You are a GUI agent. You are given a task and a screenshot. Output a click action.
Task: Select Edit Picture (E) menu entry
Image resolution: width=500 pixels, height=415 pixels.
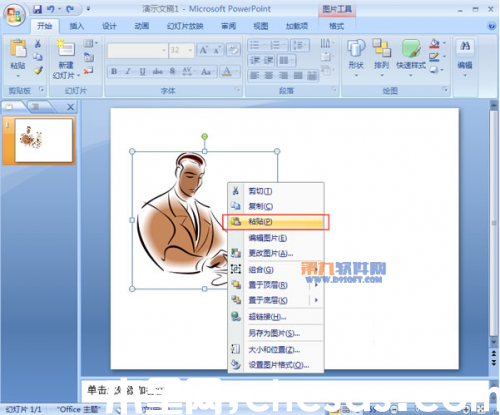point(276,238)
